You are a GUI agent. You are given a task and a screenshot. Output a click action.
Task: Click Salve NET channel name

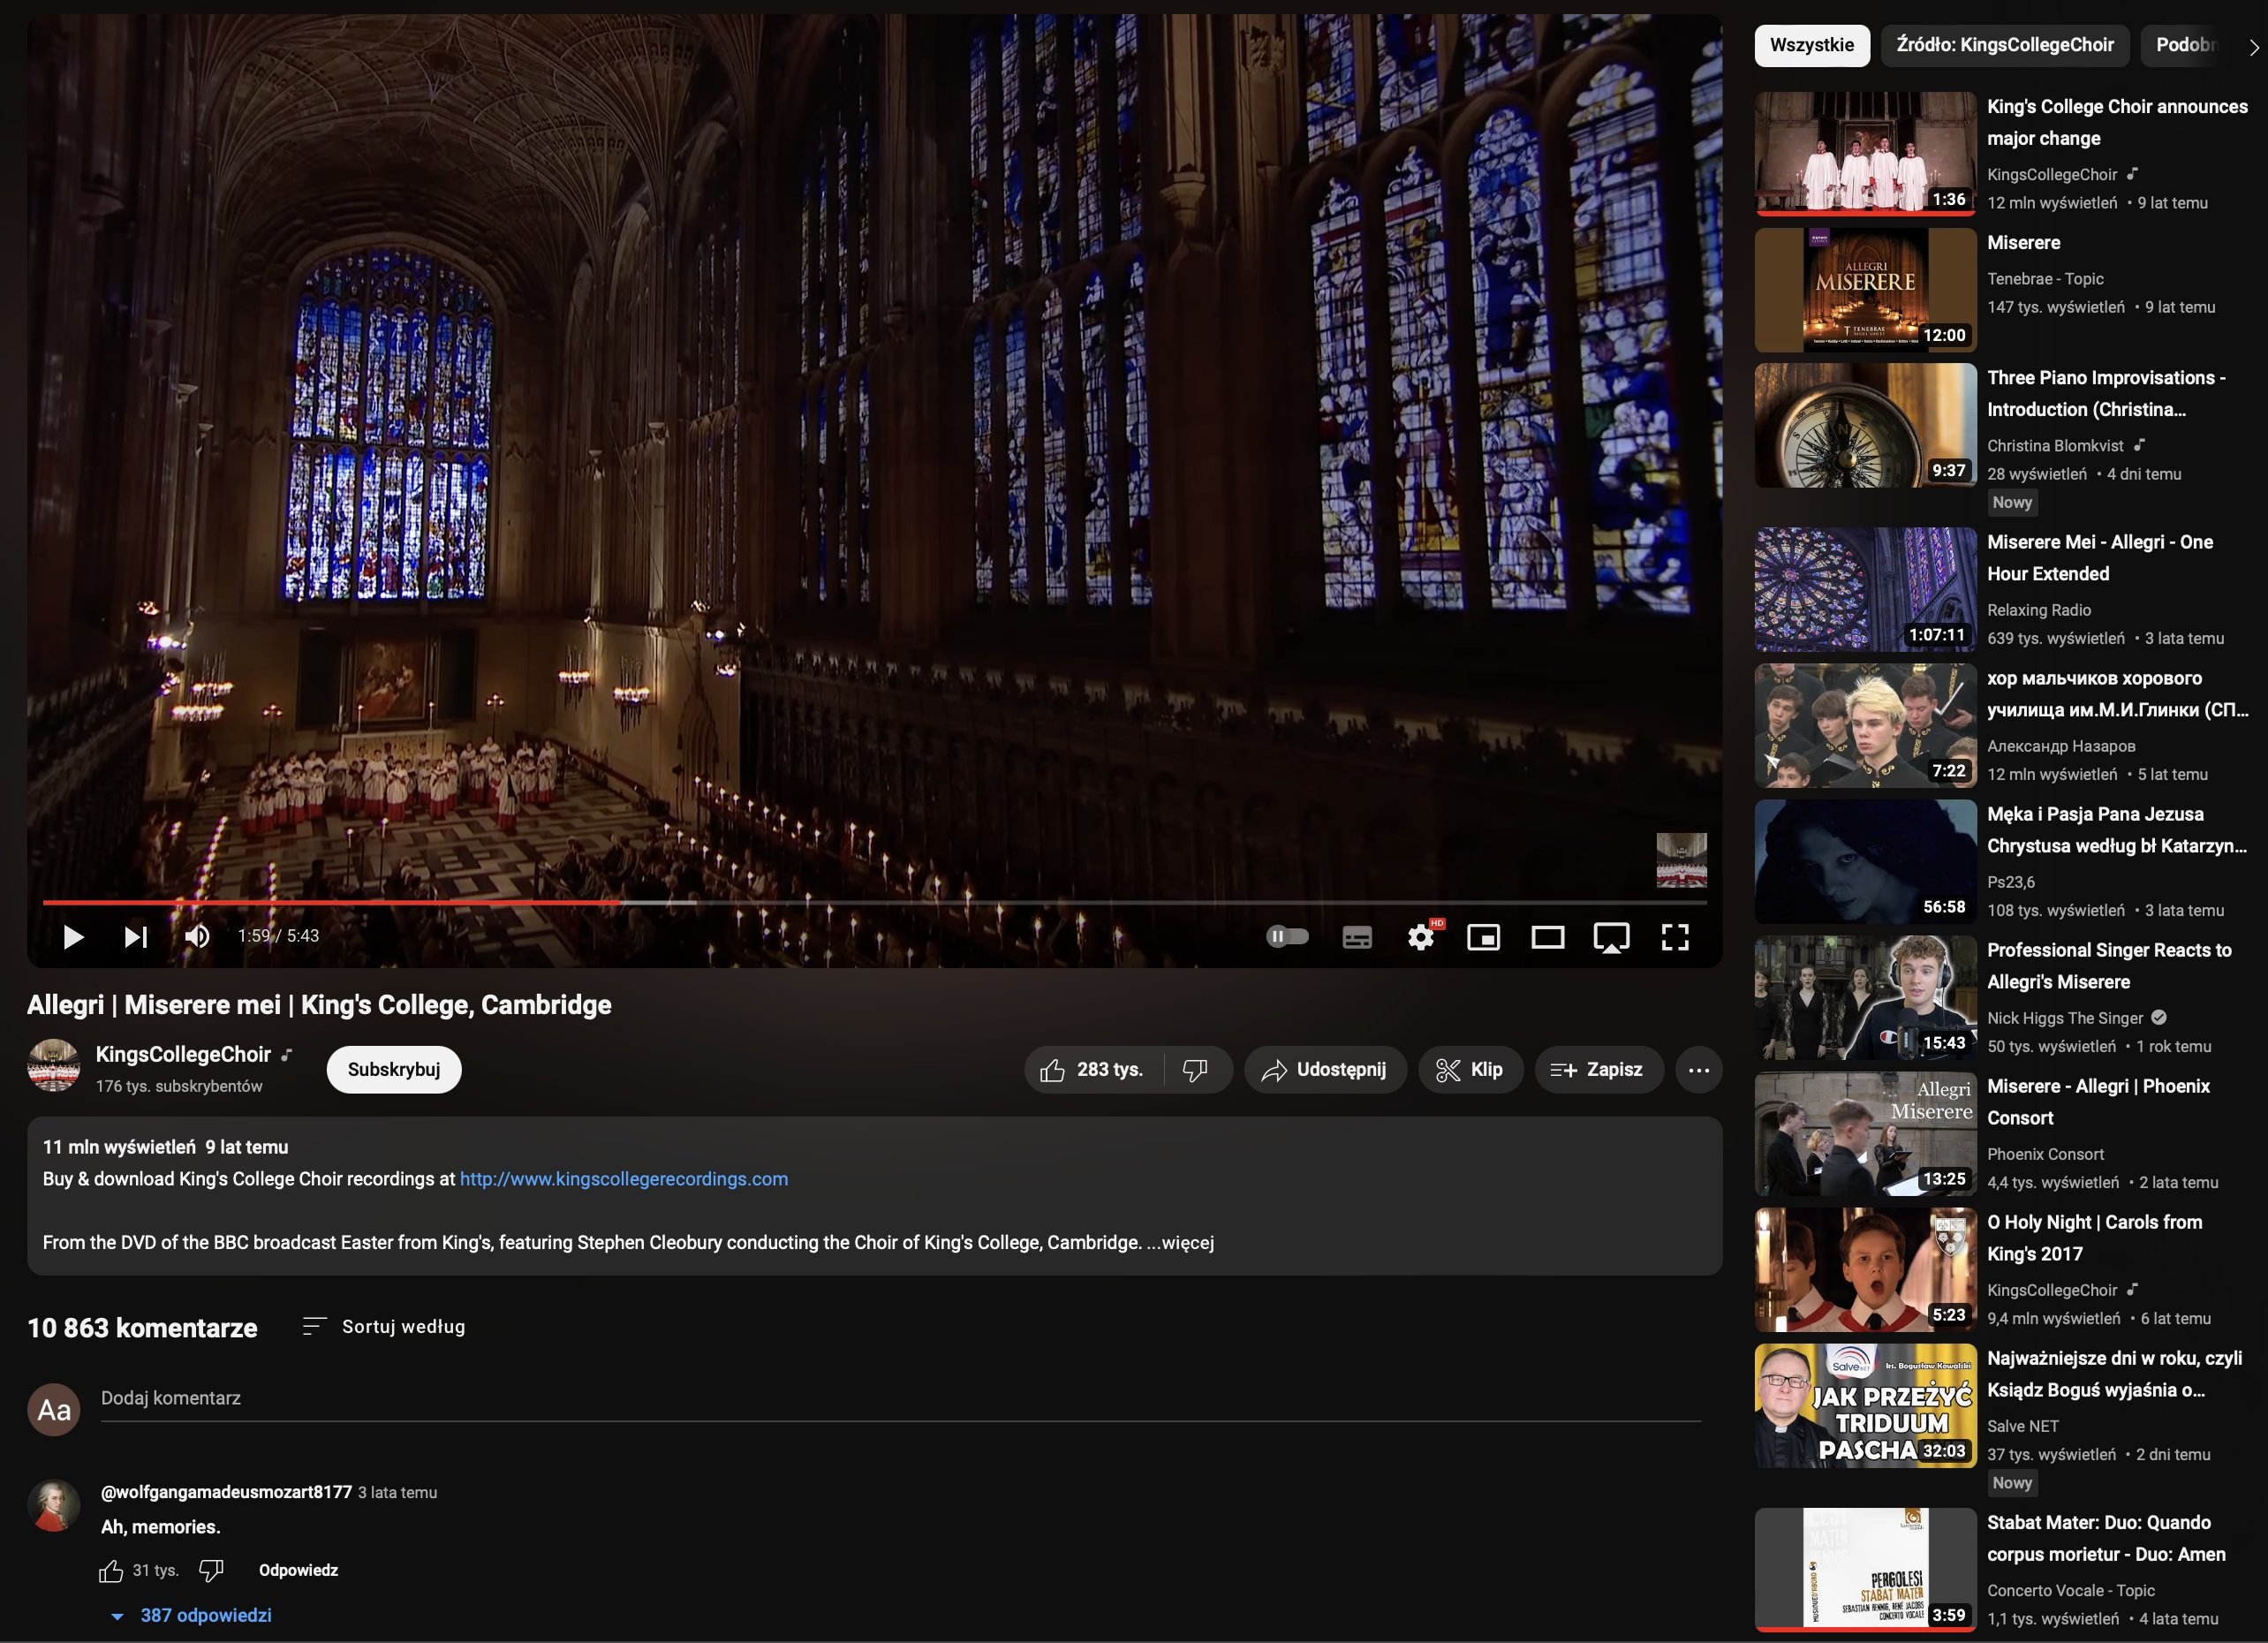(2022, 1426)
